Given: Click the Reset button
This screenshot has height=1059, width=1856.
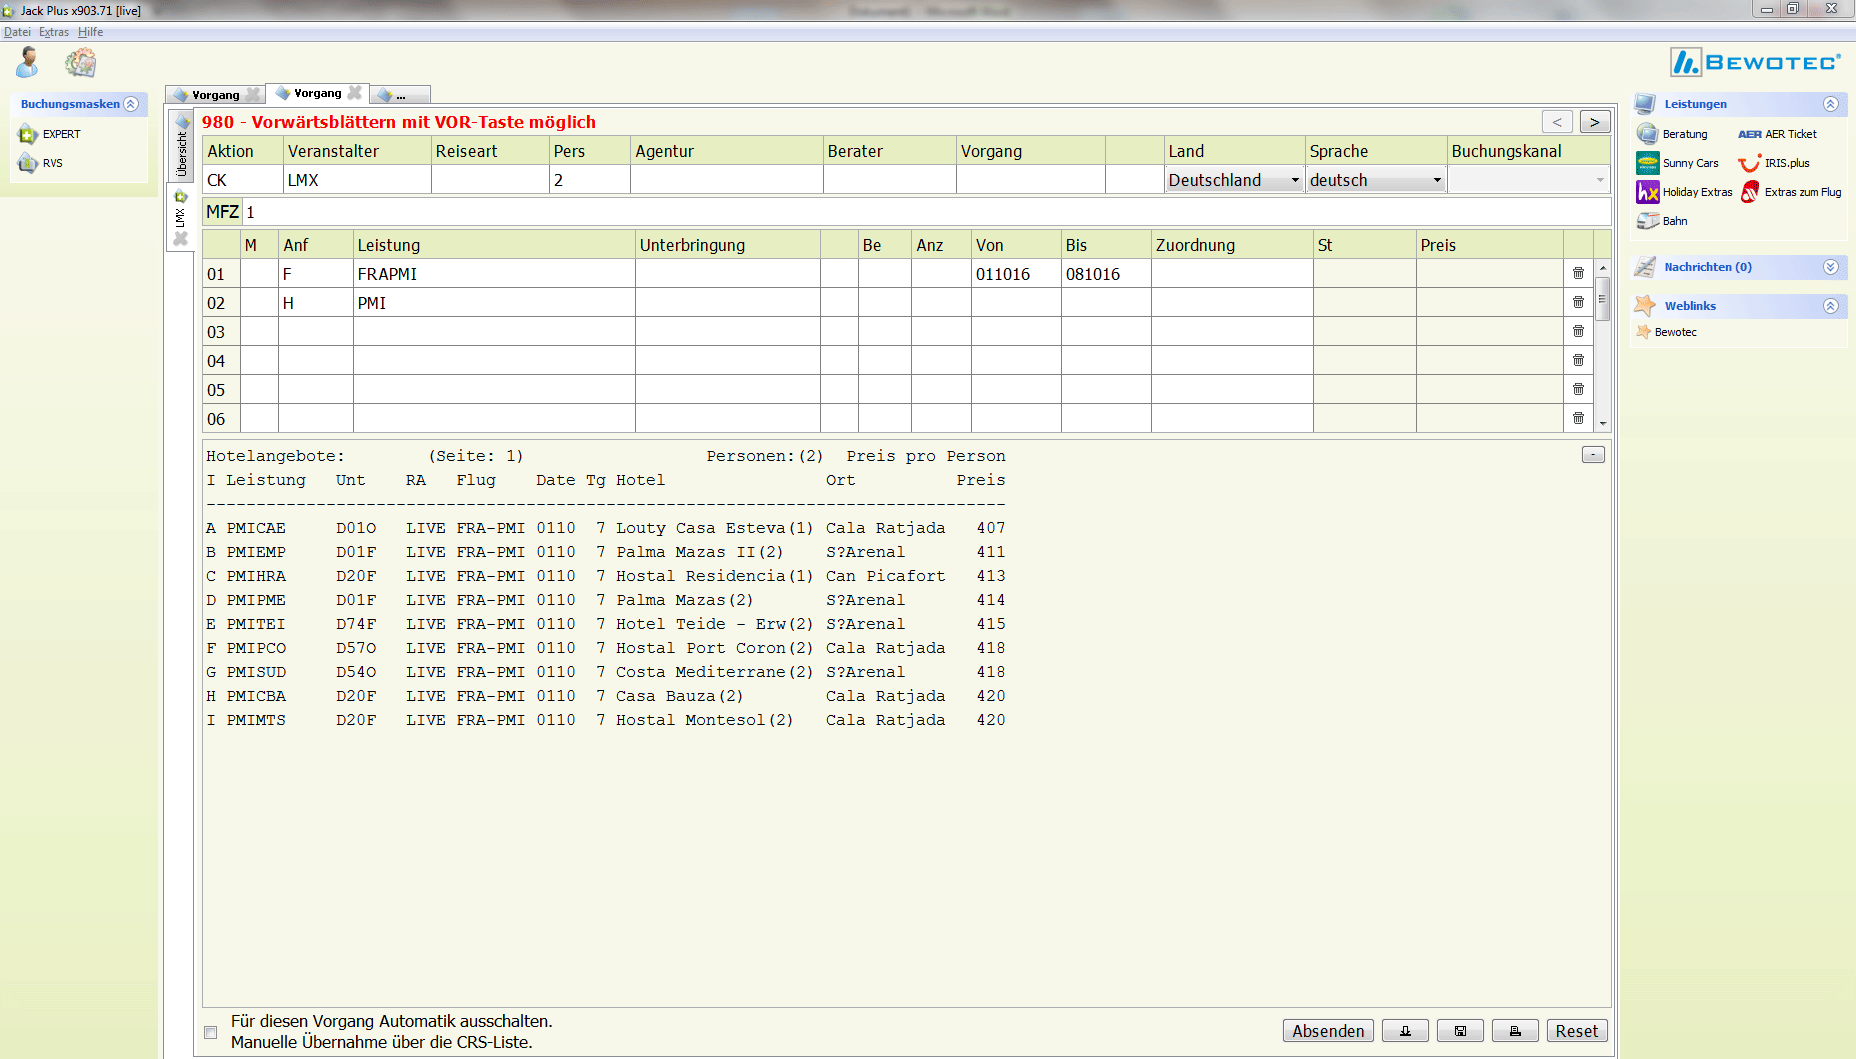Looking at the screenshot, I should coord(1577,1031).
